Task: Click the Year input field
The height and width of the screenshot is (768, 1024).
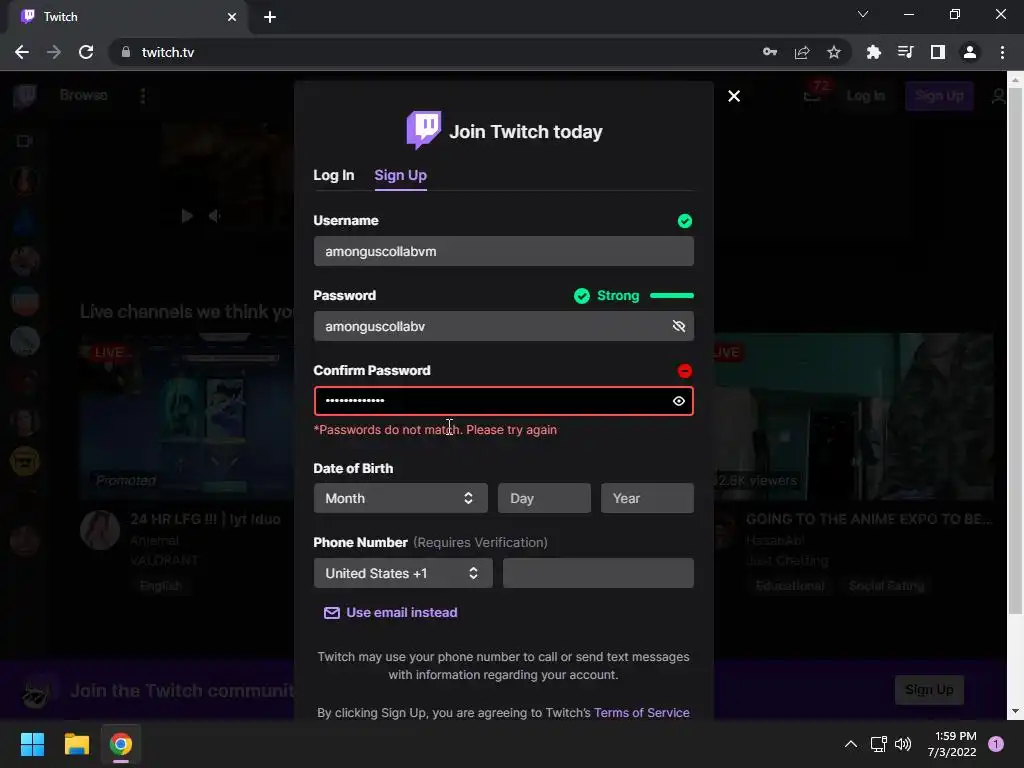Action: click(x=647, y=498)
